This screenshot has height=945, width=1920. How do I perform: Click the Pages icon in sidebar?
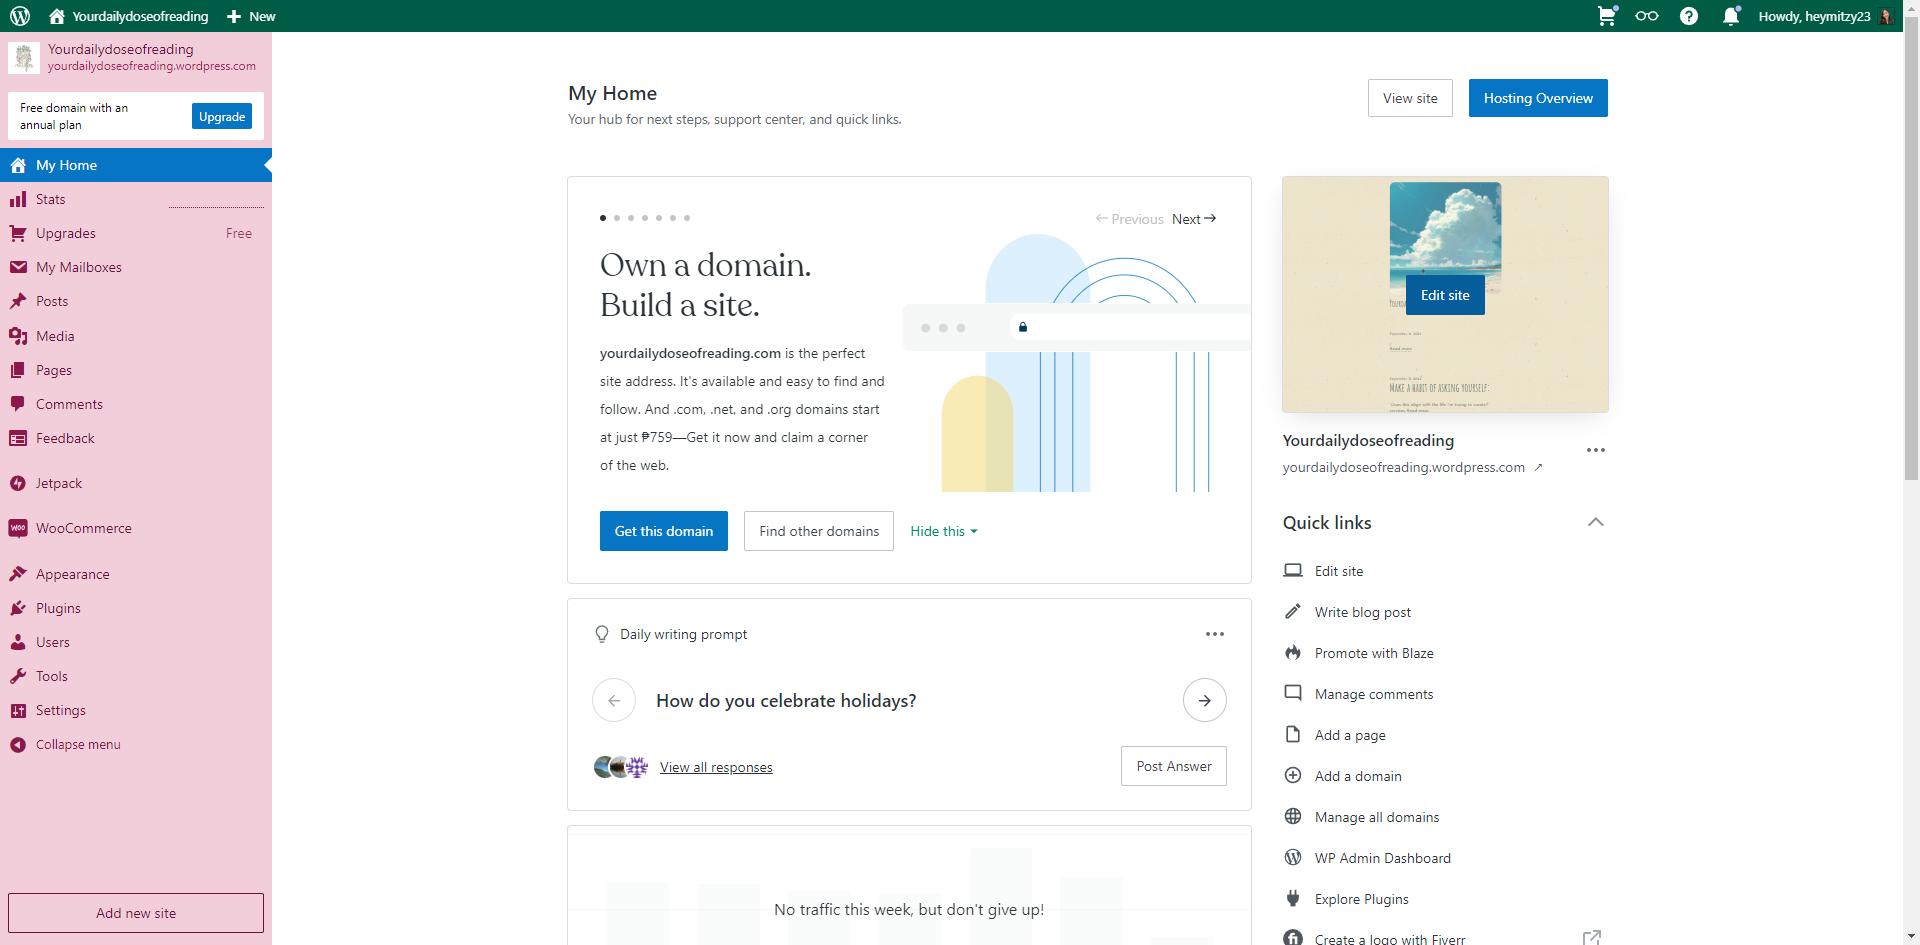pyautogui.click(x=18, y=370)
